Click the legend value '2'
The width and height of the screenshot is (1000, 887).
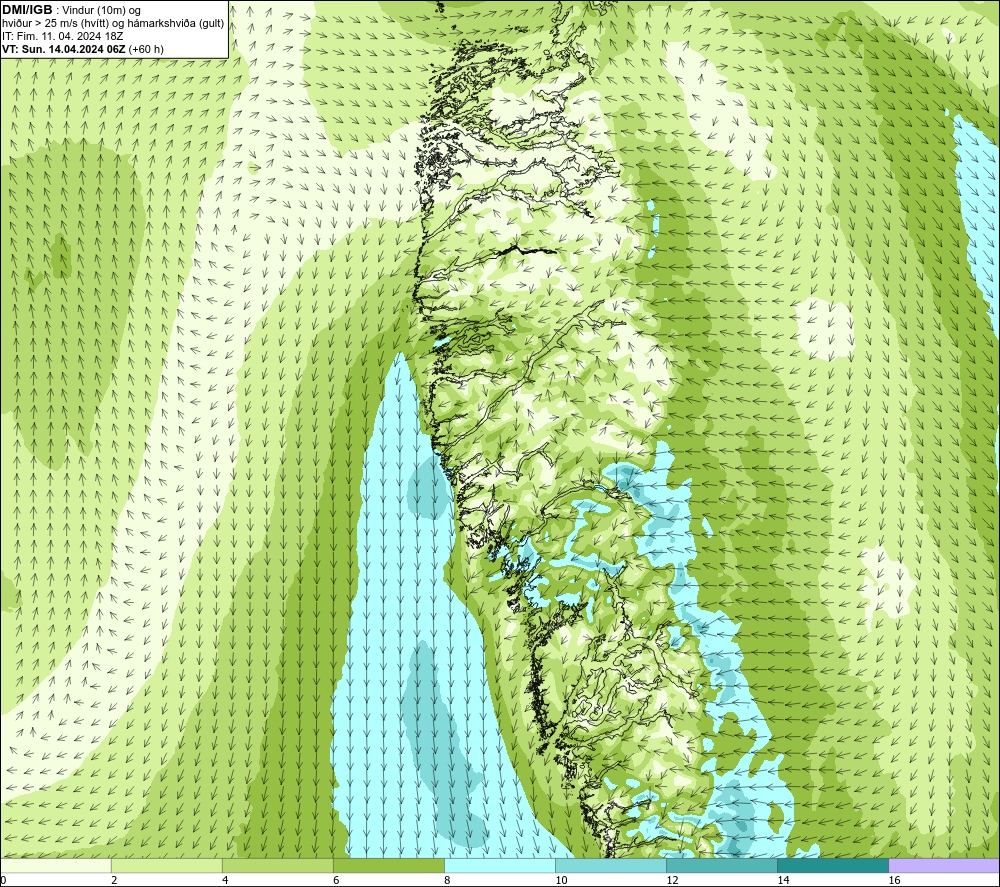pyautogui.click(x=114, y=881)
